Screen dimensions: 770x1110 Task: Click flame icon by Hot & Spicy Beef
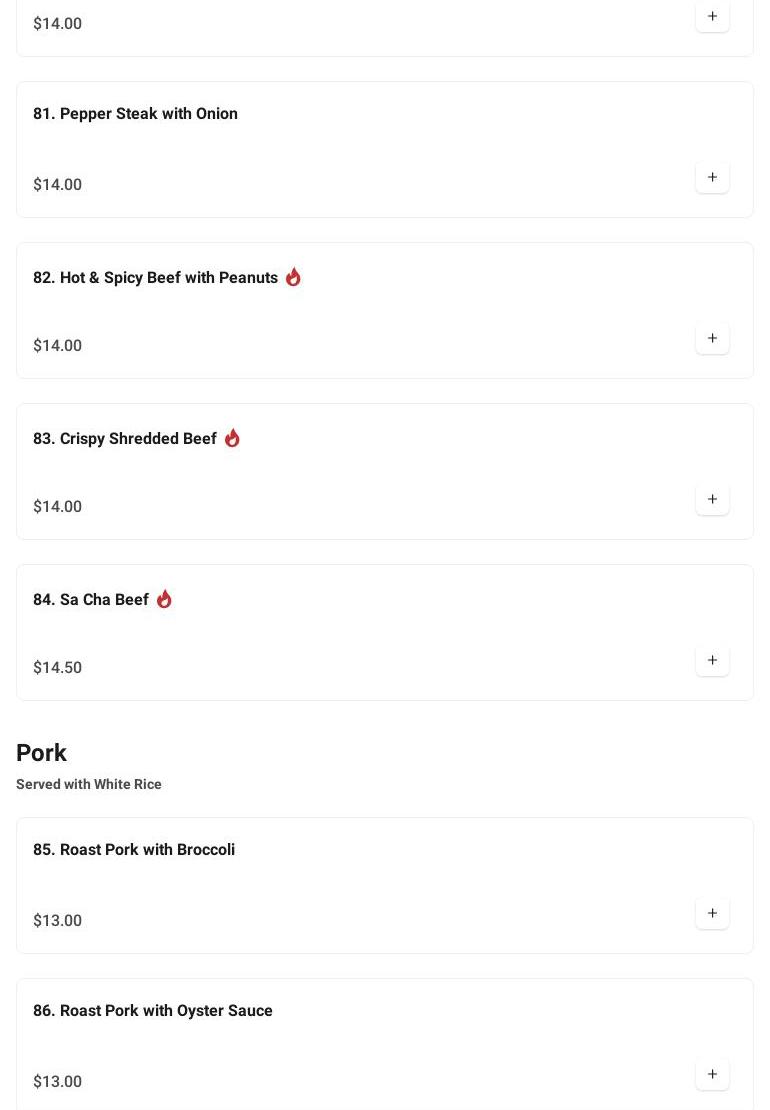click(x=293, y=277)
